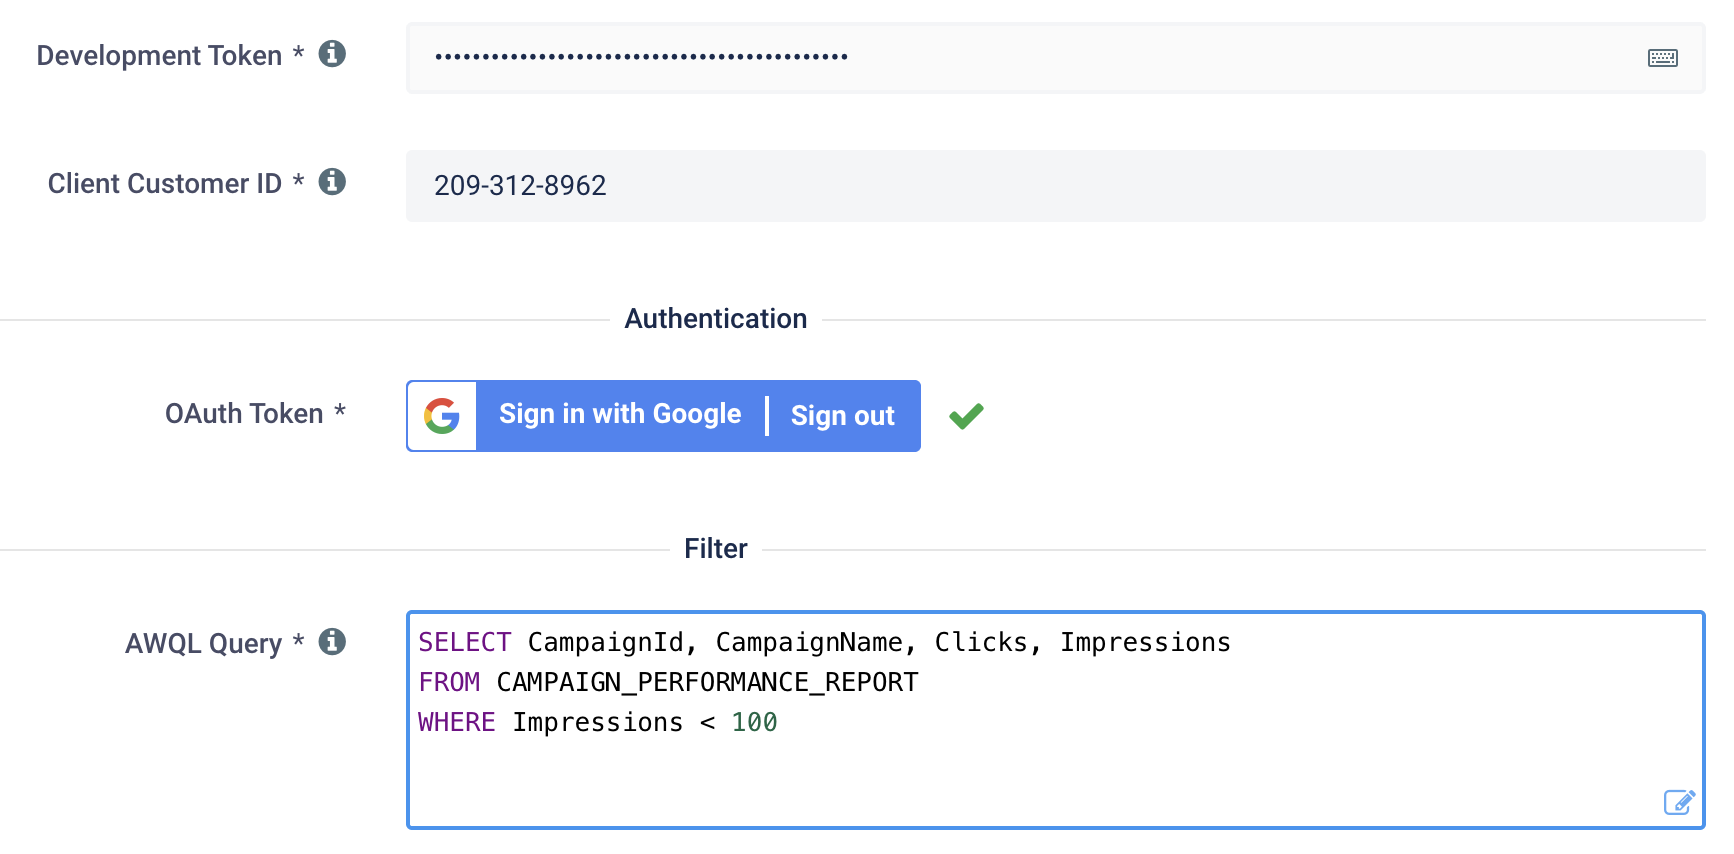This screenshot has width=1734, height=854.
Task: Click inside the AWQL Query editor
Action: click(x=1055, y=720)
